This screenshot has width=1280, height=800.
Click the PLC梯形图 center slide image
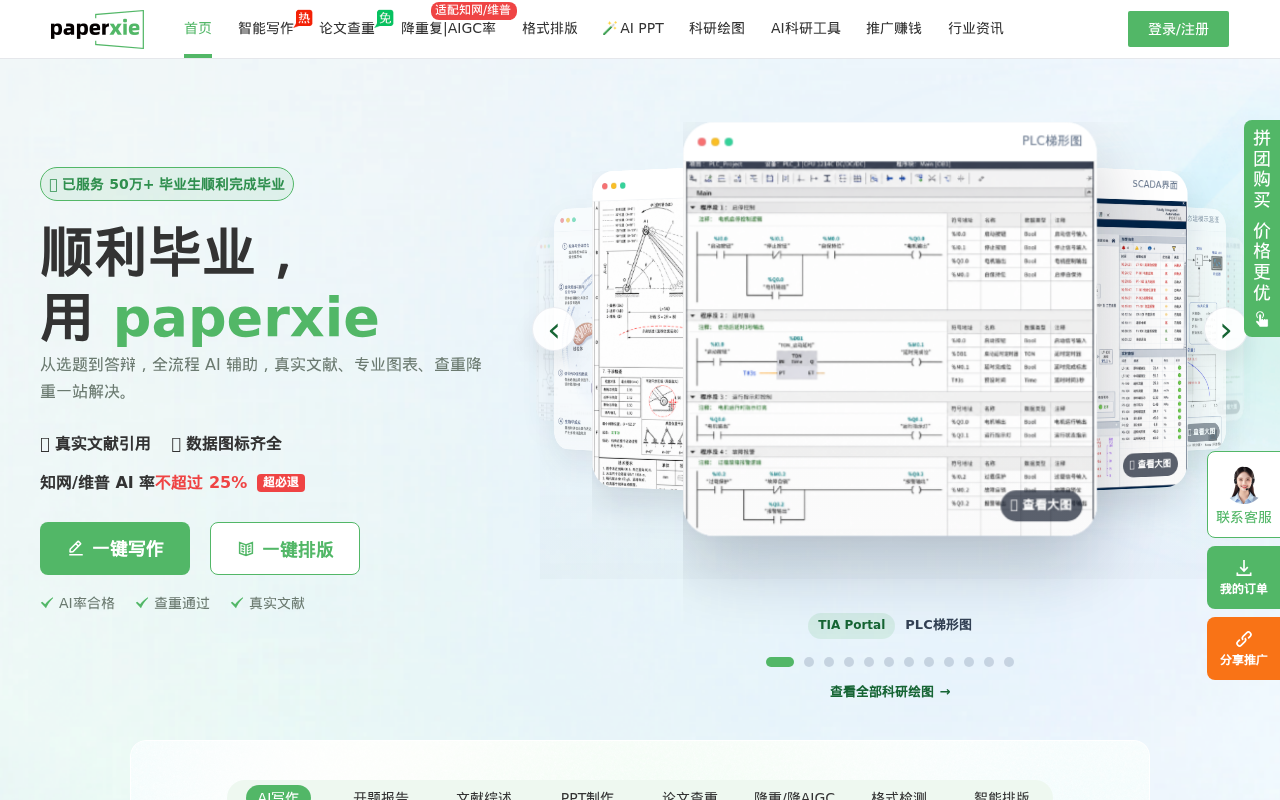[x=890, y=330]
